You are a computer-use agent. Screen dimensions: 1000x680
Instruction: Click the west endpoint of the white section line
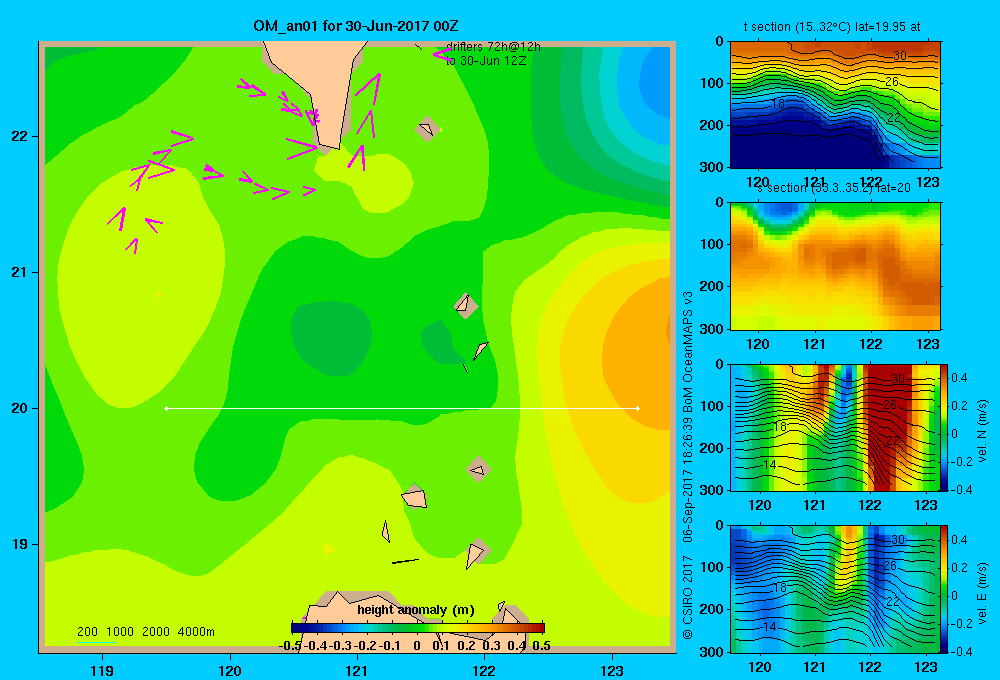(x=166, y=408)
